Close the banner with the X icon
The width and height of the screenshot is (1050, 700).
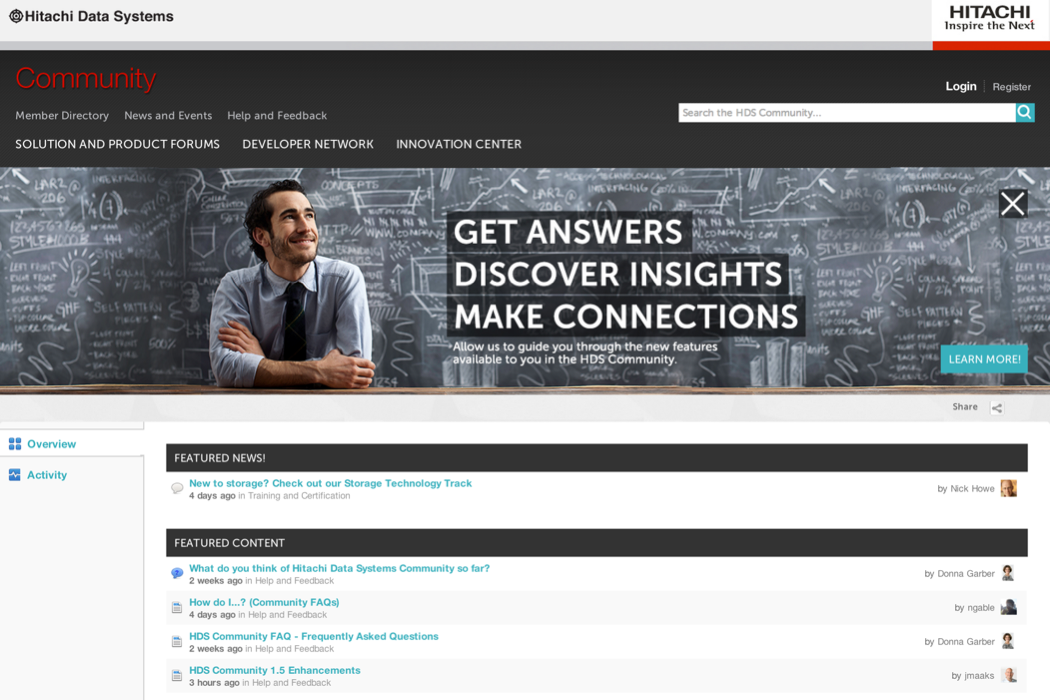pyautogui.click(x=1012, y=204)
